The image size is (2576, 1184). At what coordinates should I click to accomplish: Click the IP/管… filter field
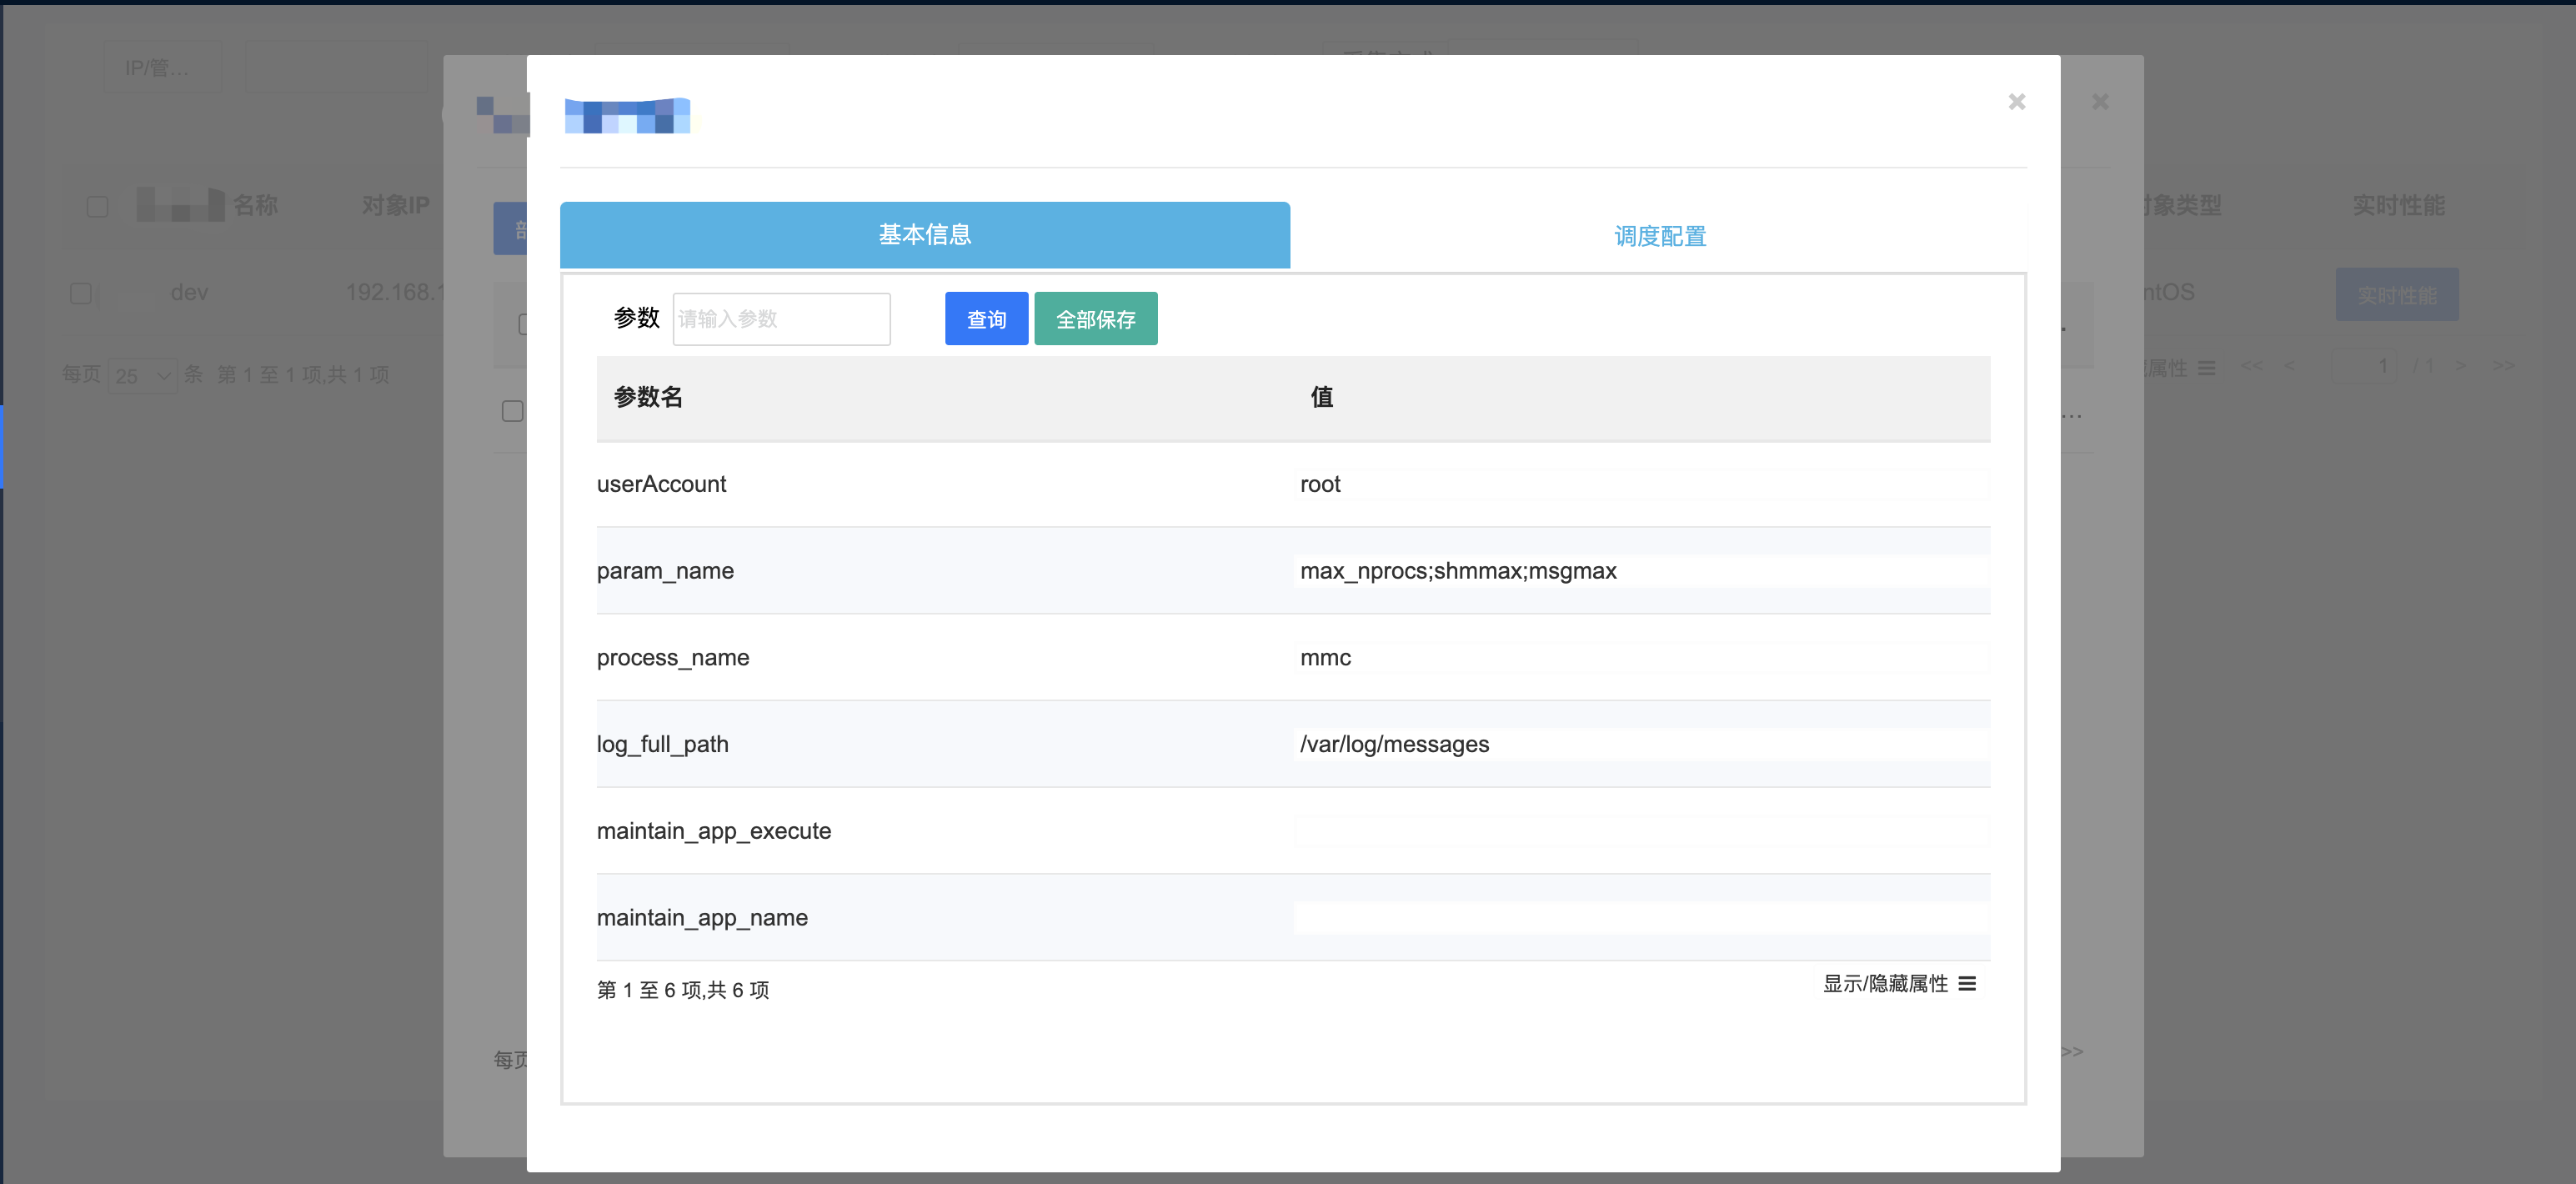click(x=162, y=67)
